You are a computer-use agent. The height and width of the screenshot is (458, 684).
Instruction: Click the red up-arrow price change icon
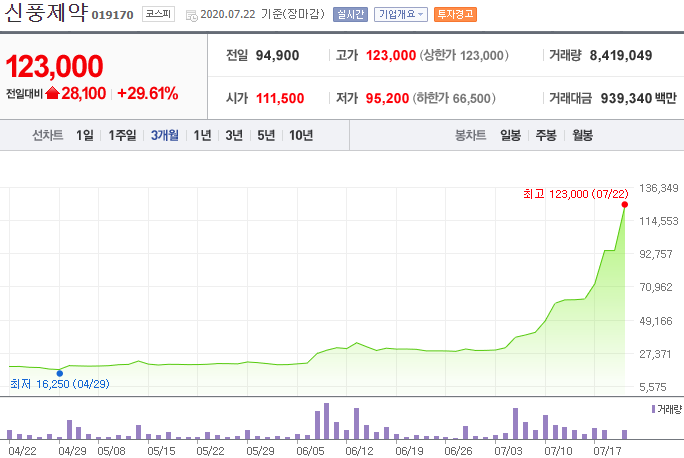[52, 92]
